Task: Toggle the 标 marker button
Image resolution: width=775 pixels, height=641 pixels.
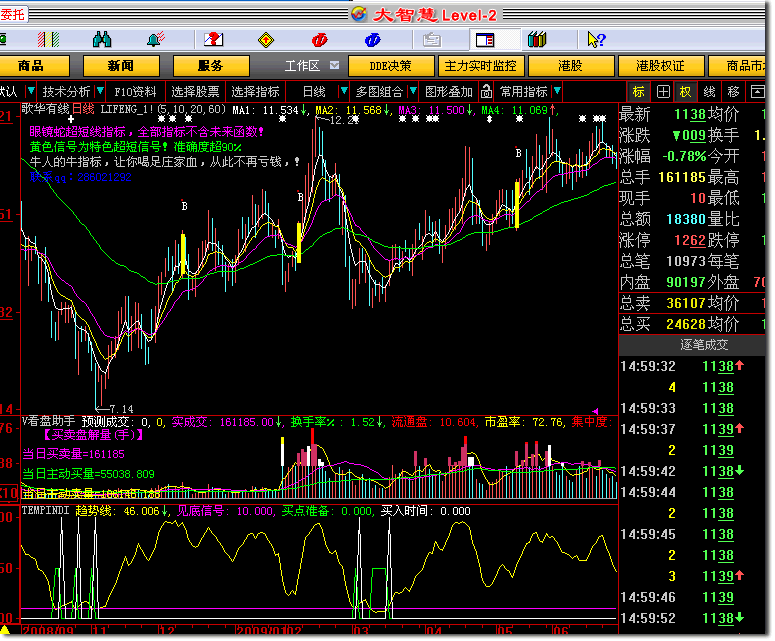Action: [639, 91]
